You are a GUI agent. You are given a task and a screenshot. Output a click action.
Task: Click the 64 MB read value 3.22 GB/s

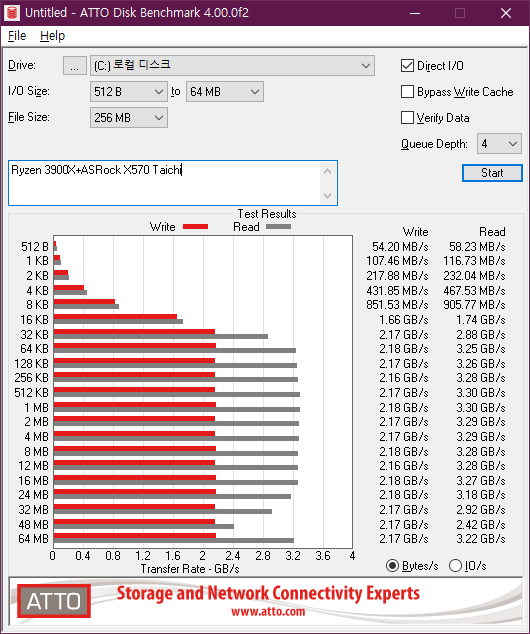pyautogui.click(x=481, y=539)
